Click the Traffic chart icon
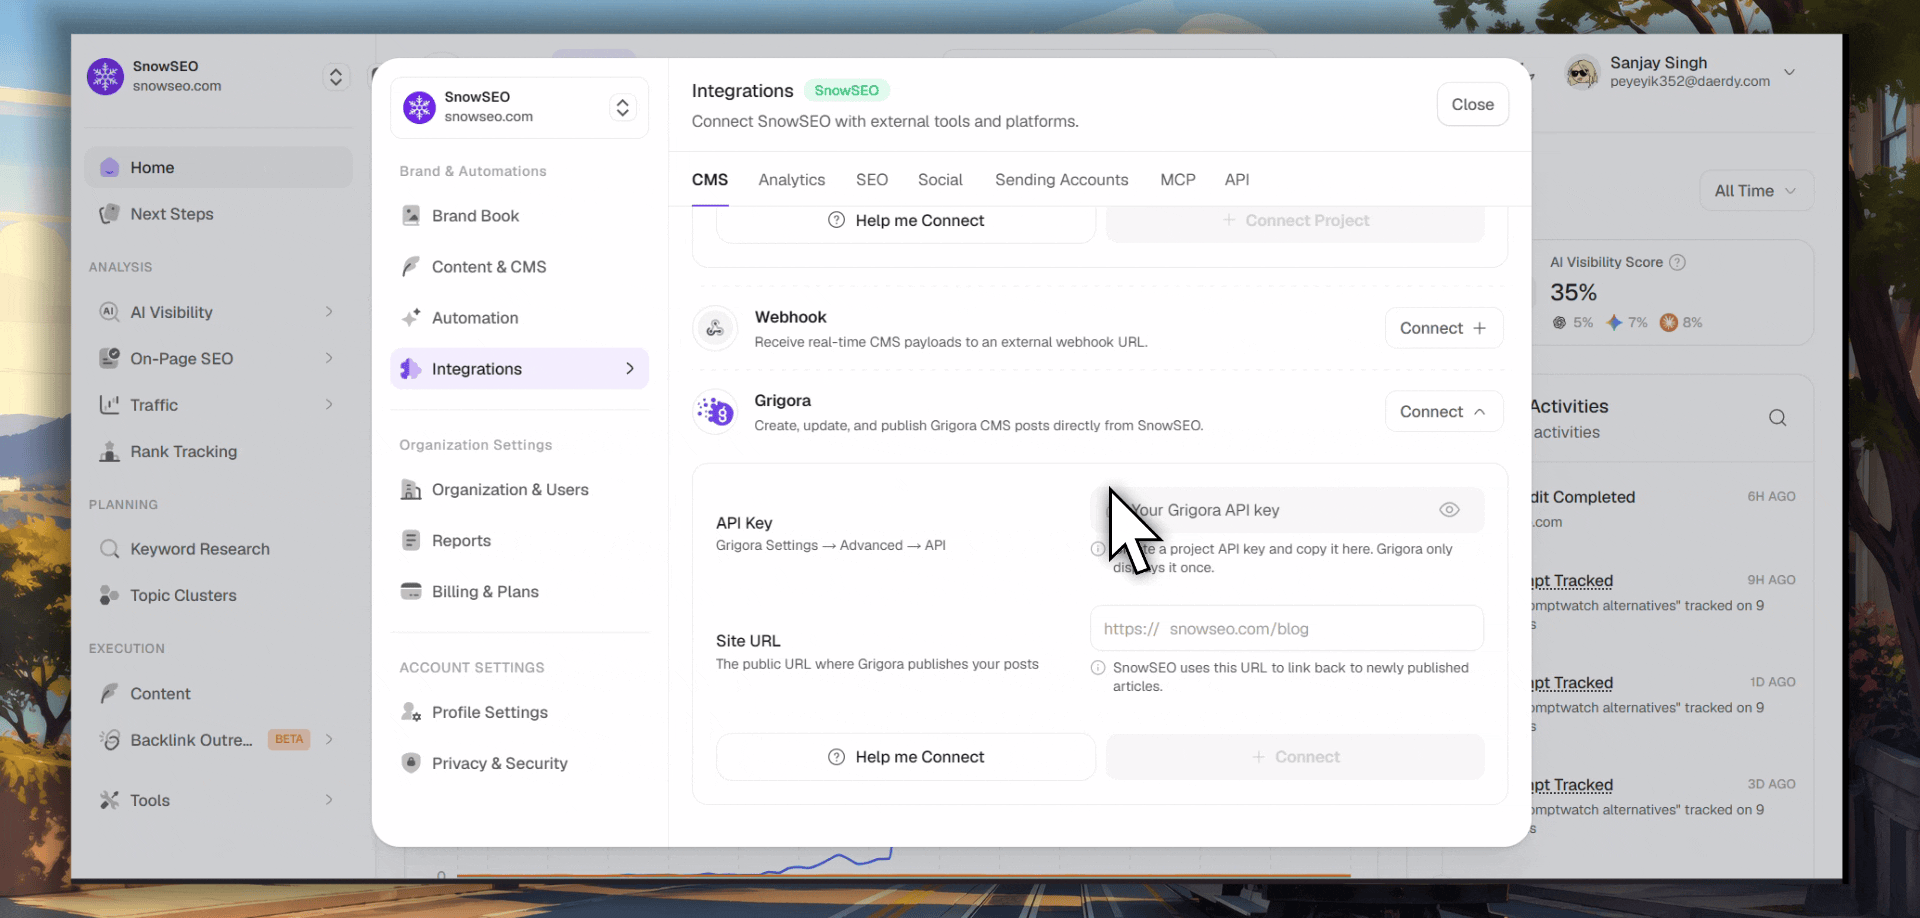The height and width of the screenshot is (918, 1920). (110, 405)
